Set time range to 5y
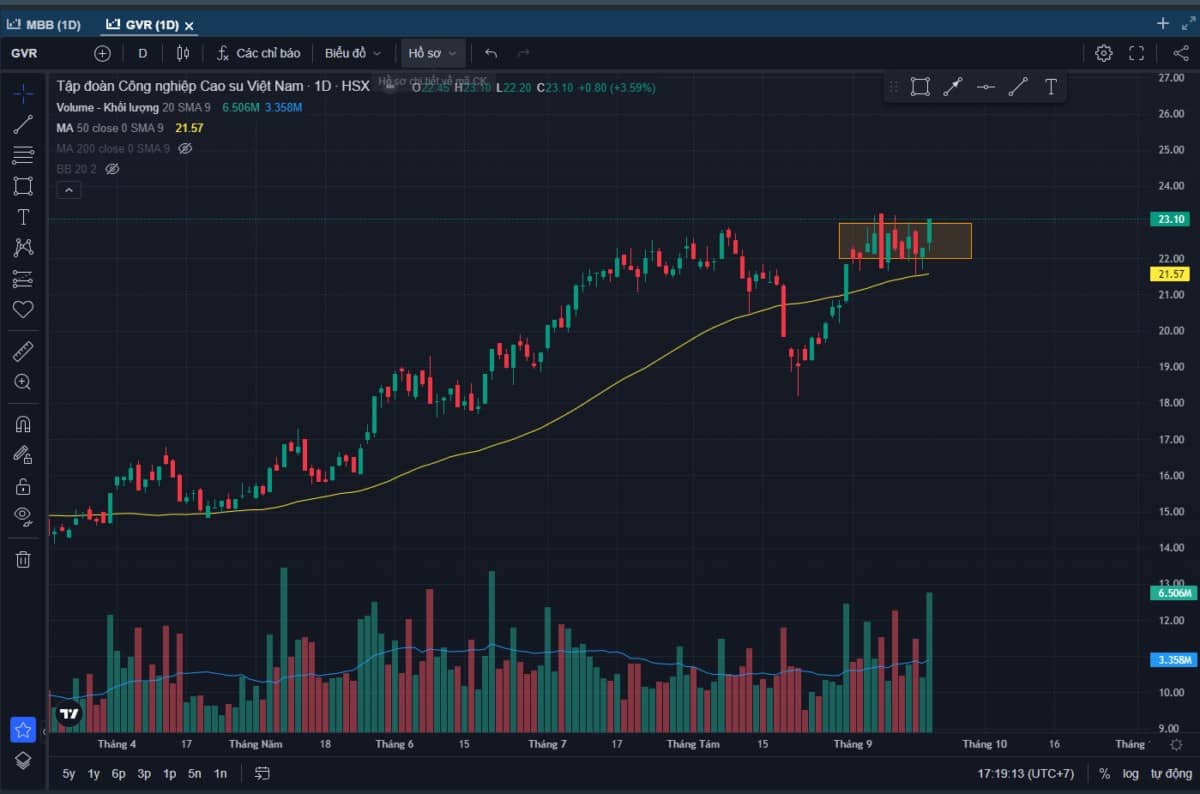Image resolution: width=1200 pixels, height=794 pixels. pyautogui.click(x=68, y=773)
